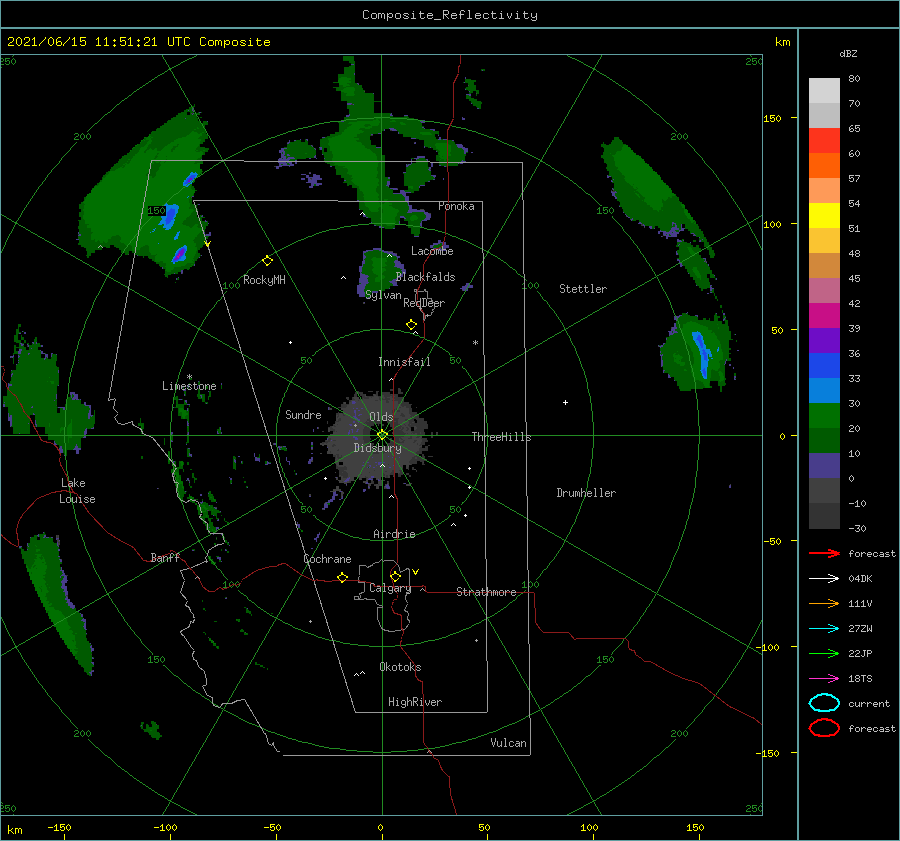Click the Olds town label

[x=381, y=417]
